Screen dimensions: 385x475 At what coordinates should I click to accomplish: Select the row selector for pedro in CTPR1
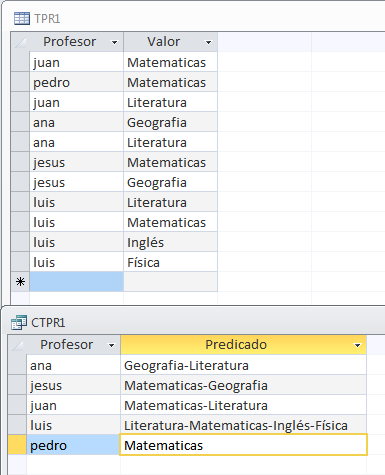[17, 445]
